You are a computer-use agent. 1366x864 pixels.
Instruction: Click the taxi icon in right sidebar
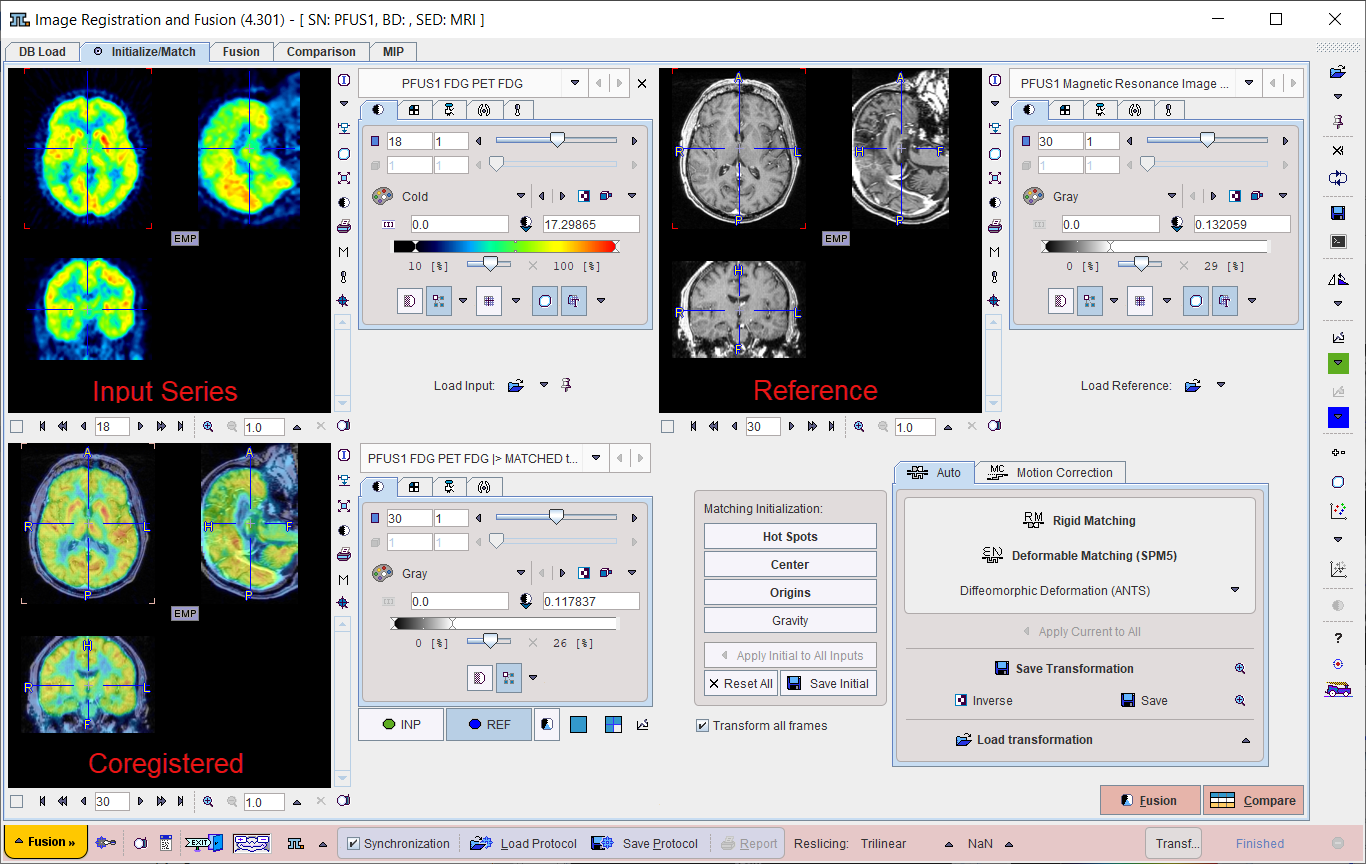[x=1338, y=689]
